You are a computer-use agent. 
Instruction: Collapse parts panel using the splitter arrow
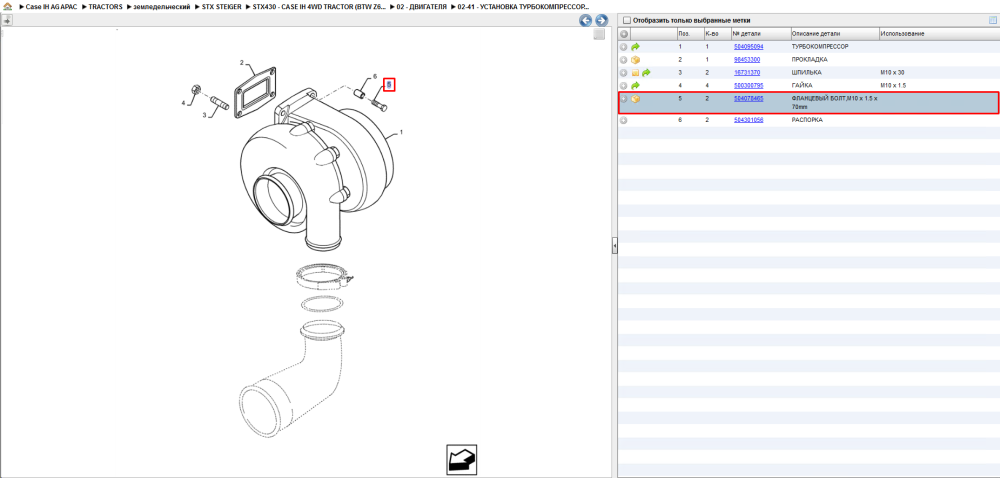point(615,245)
